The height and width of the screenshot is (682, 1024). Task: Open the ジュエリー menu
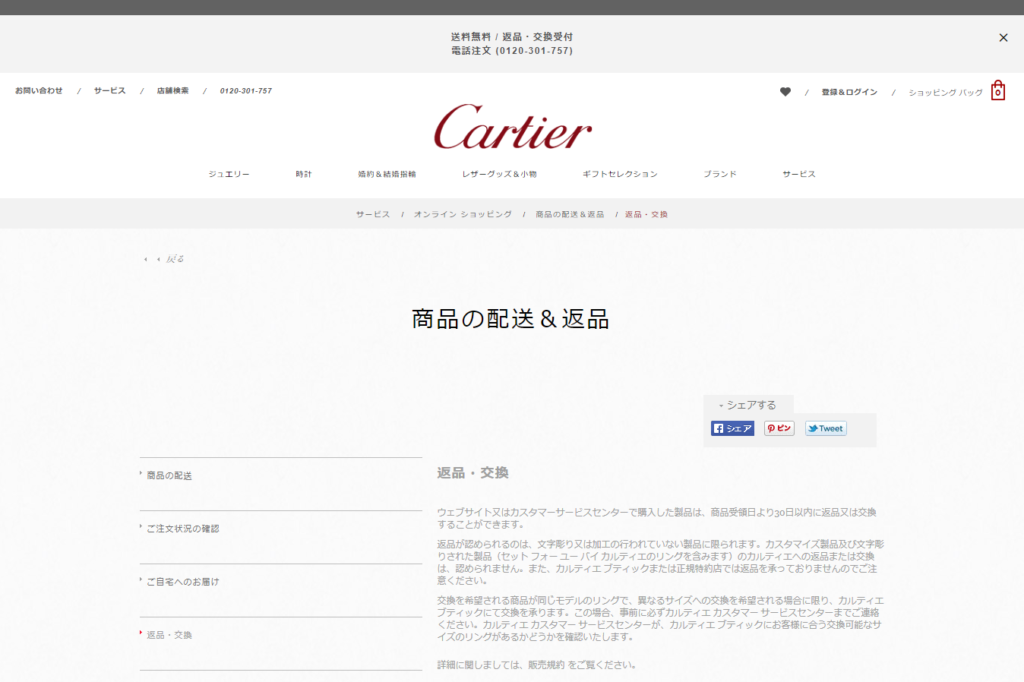coord(228,172)
